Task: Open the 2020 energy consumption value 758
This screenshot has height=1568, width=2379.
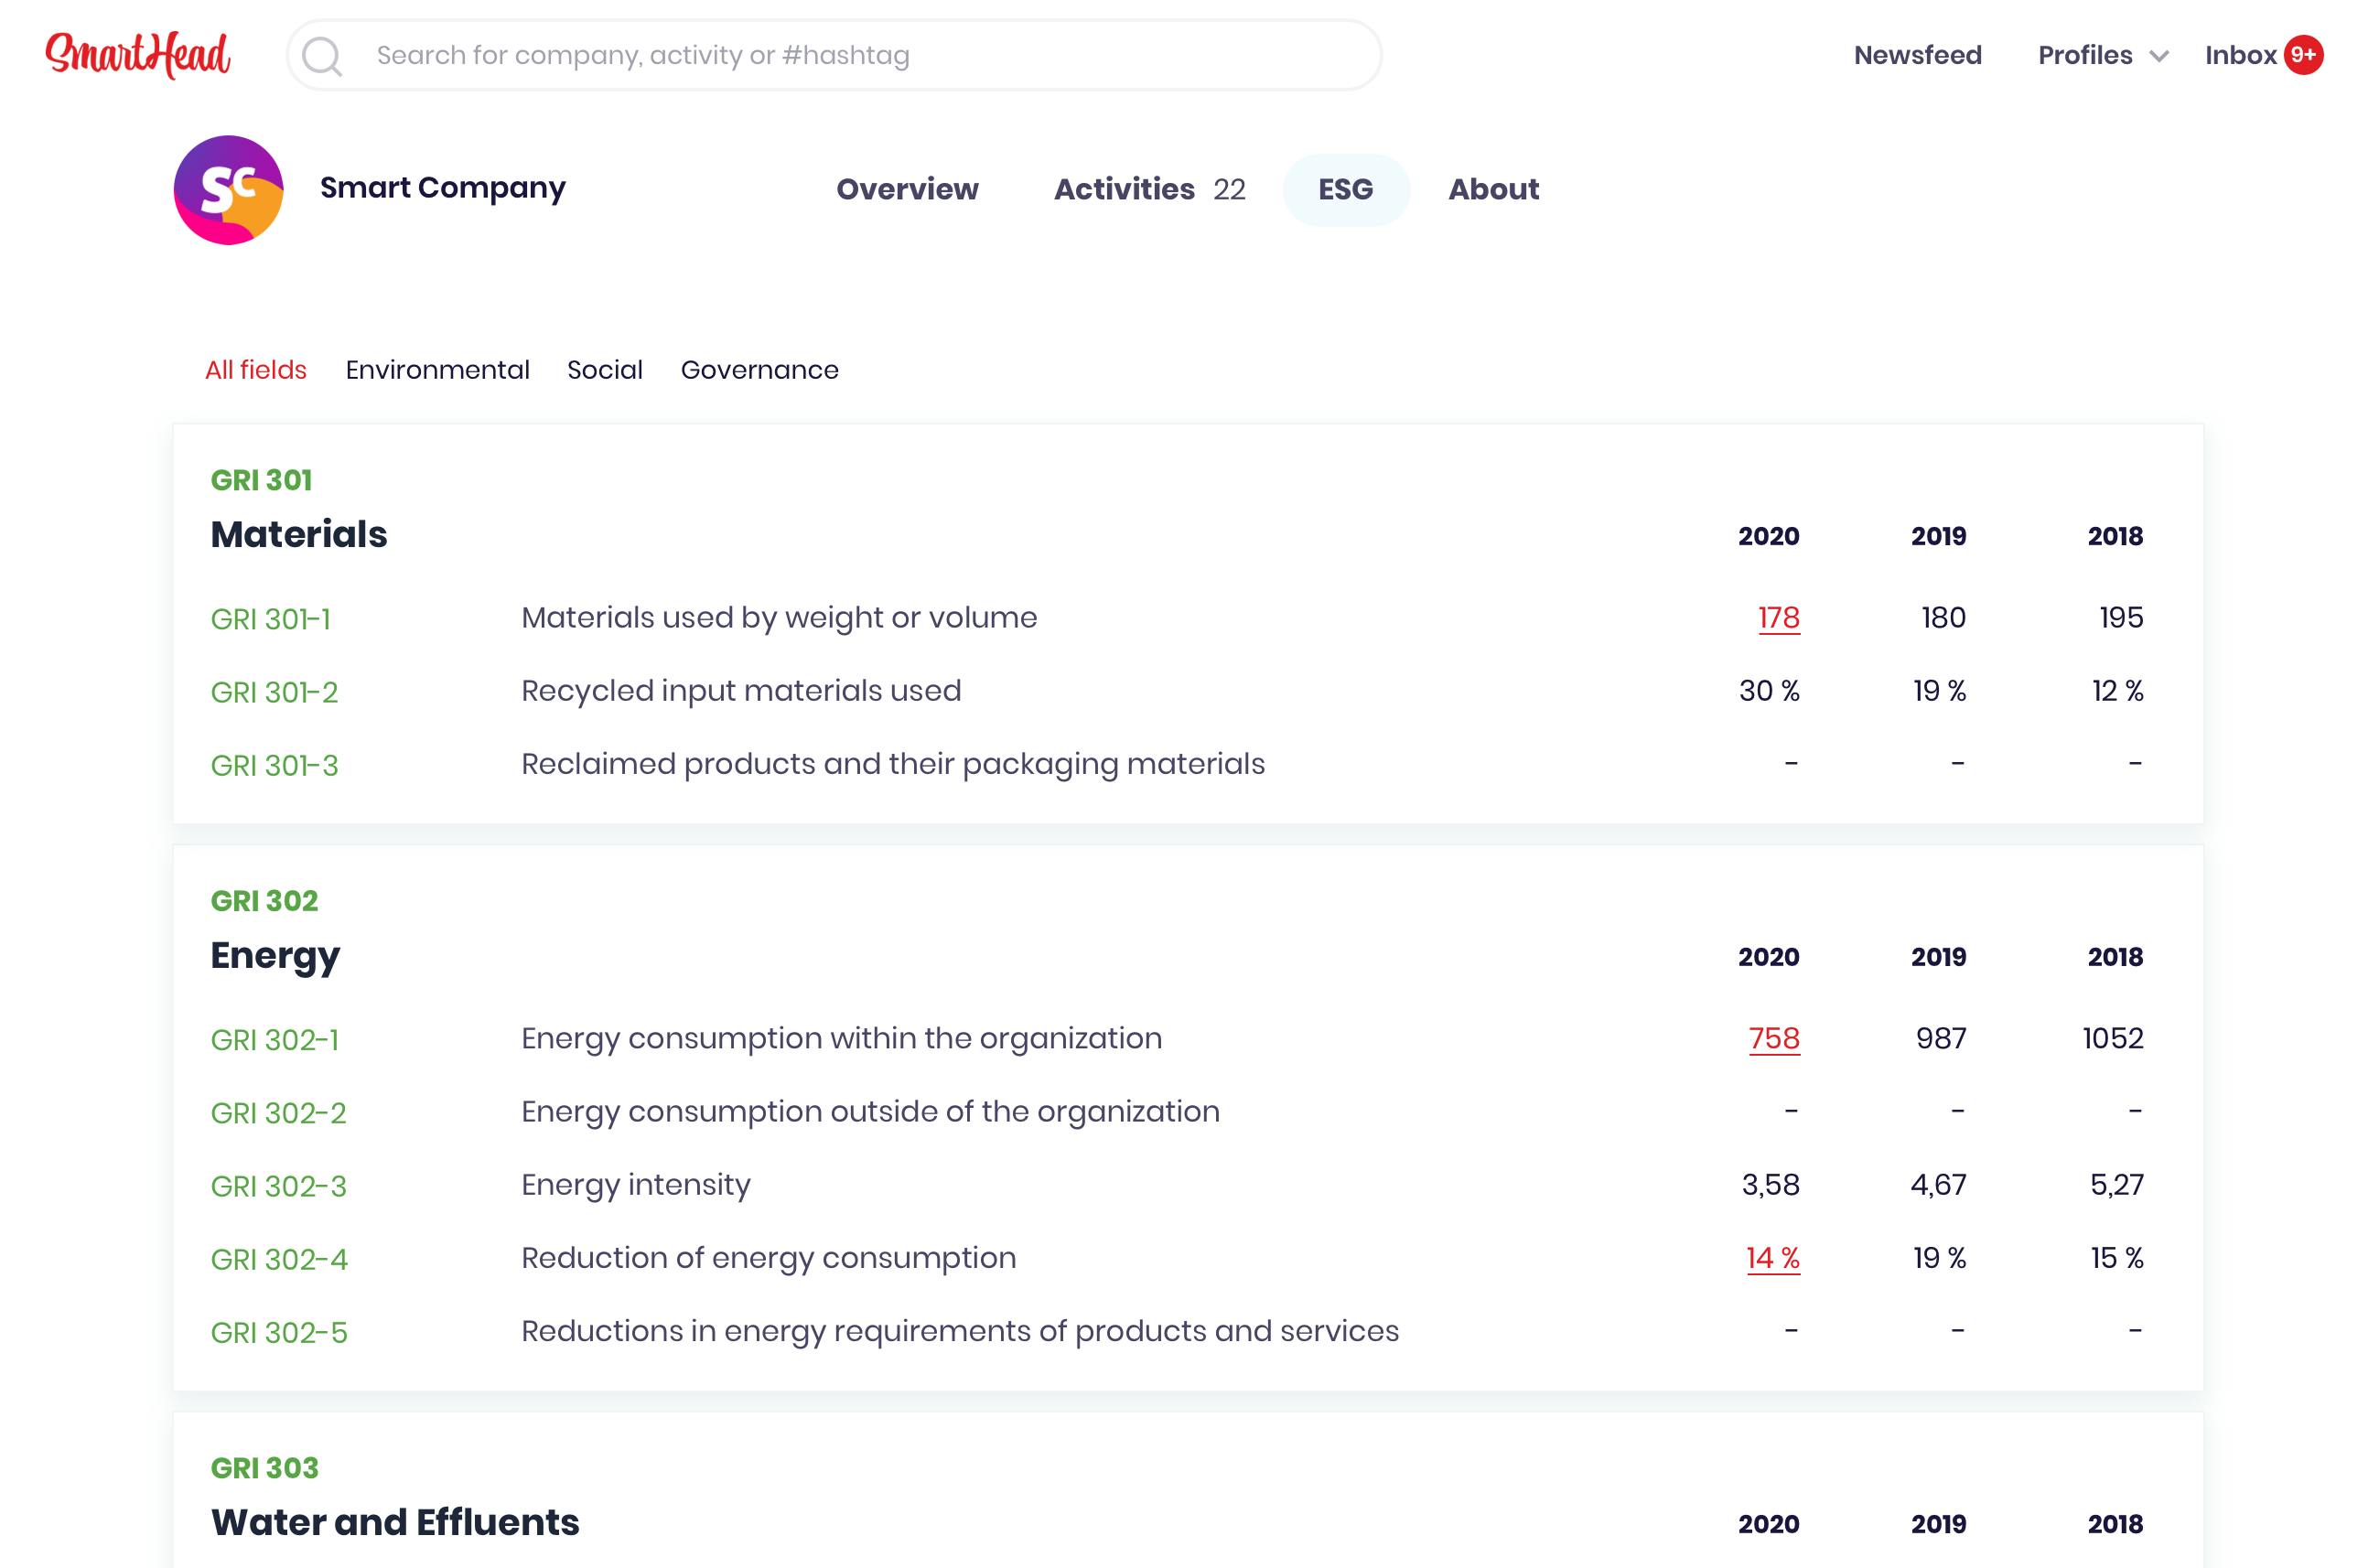Action: point(1774,1039)
